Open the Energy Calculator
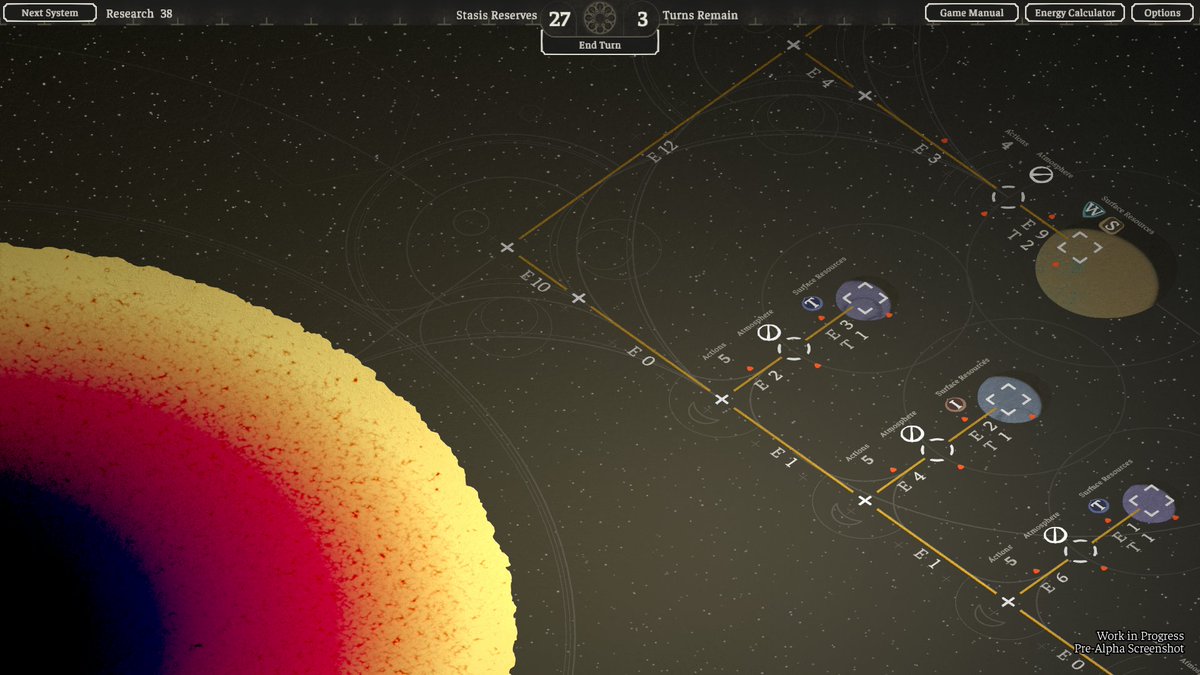 [1075, 13]
